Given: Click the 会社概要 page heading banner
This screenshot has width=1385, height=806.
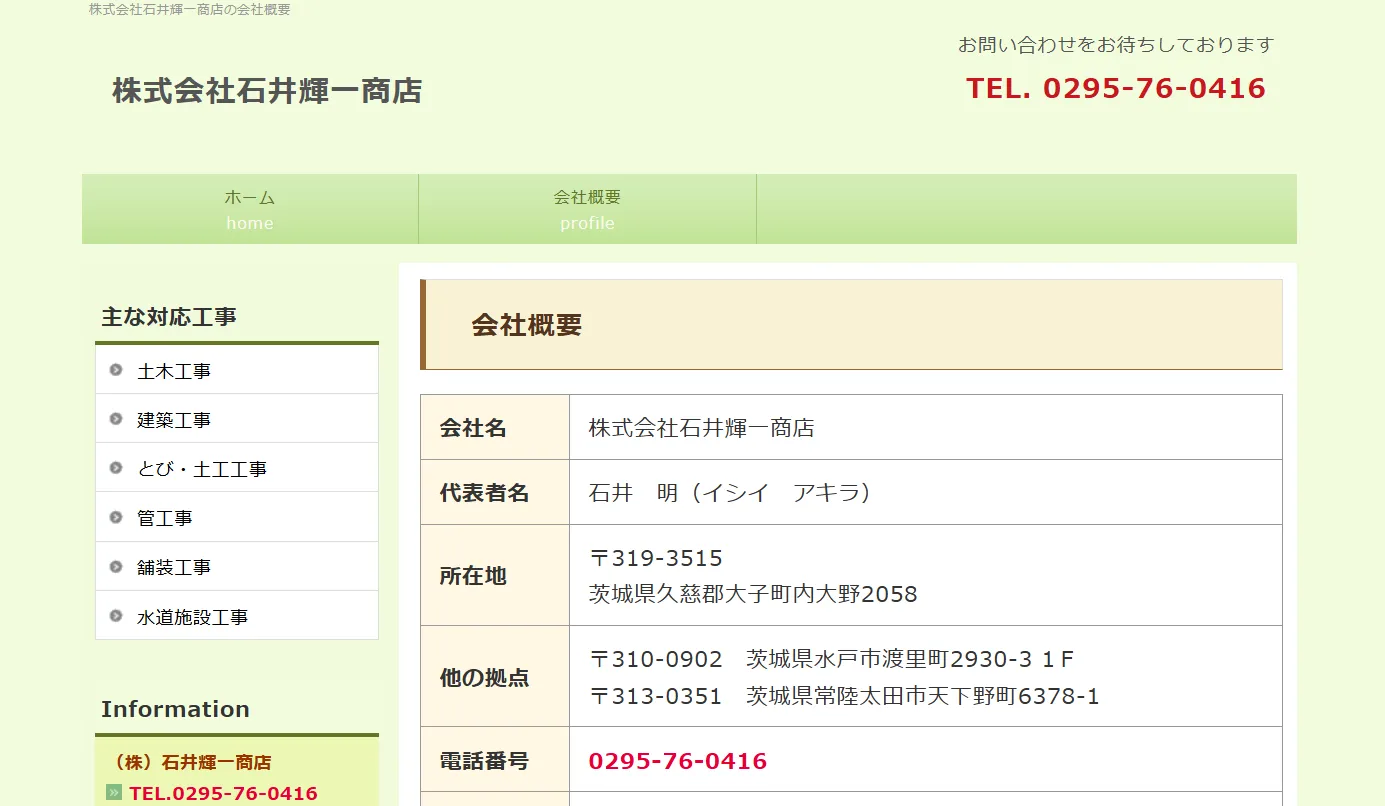Looking at the screenshot, I should click(852, 325).
